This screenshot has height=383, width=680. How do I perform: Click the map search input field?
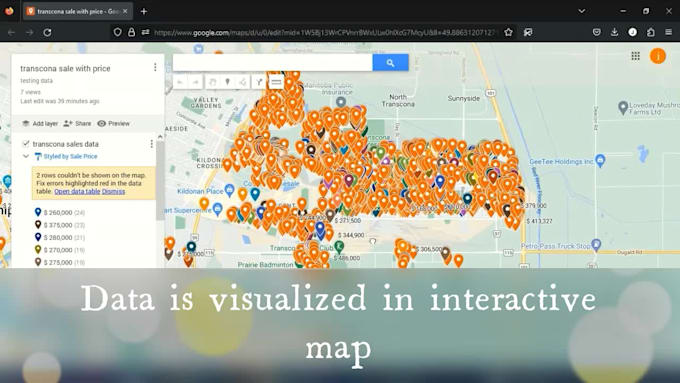coord(272,62)
